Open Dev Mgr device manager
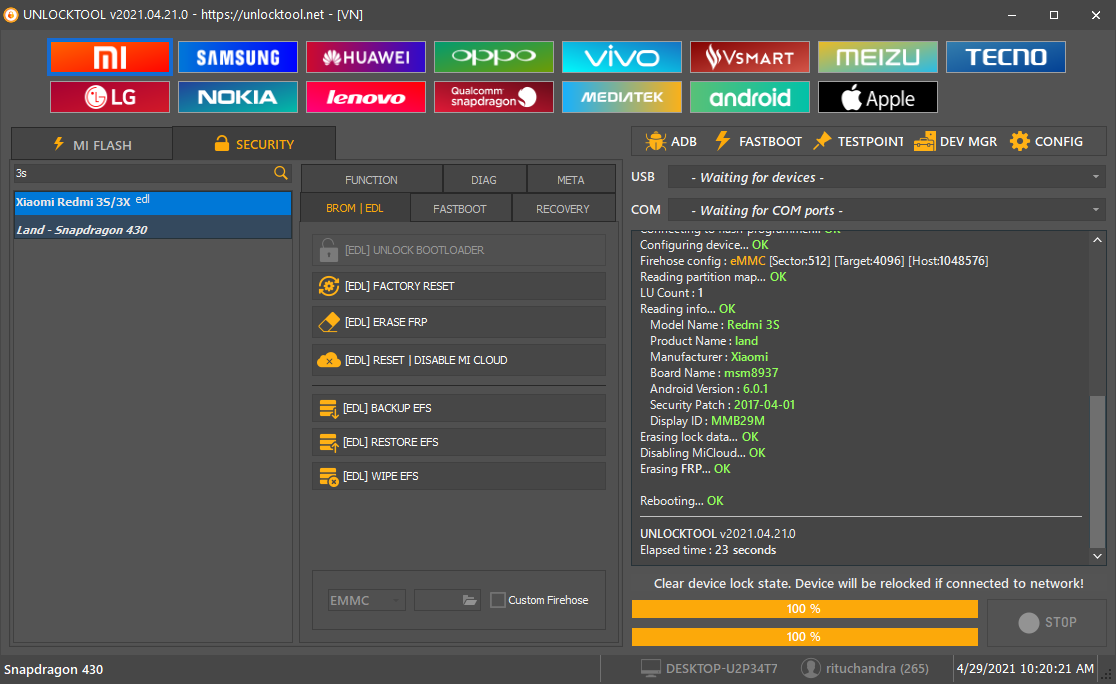The width and height of the screenshot is (1116, 684). (x=956, y=141)
